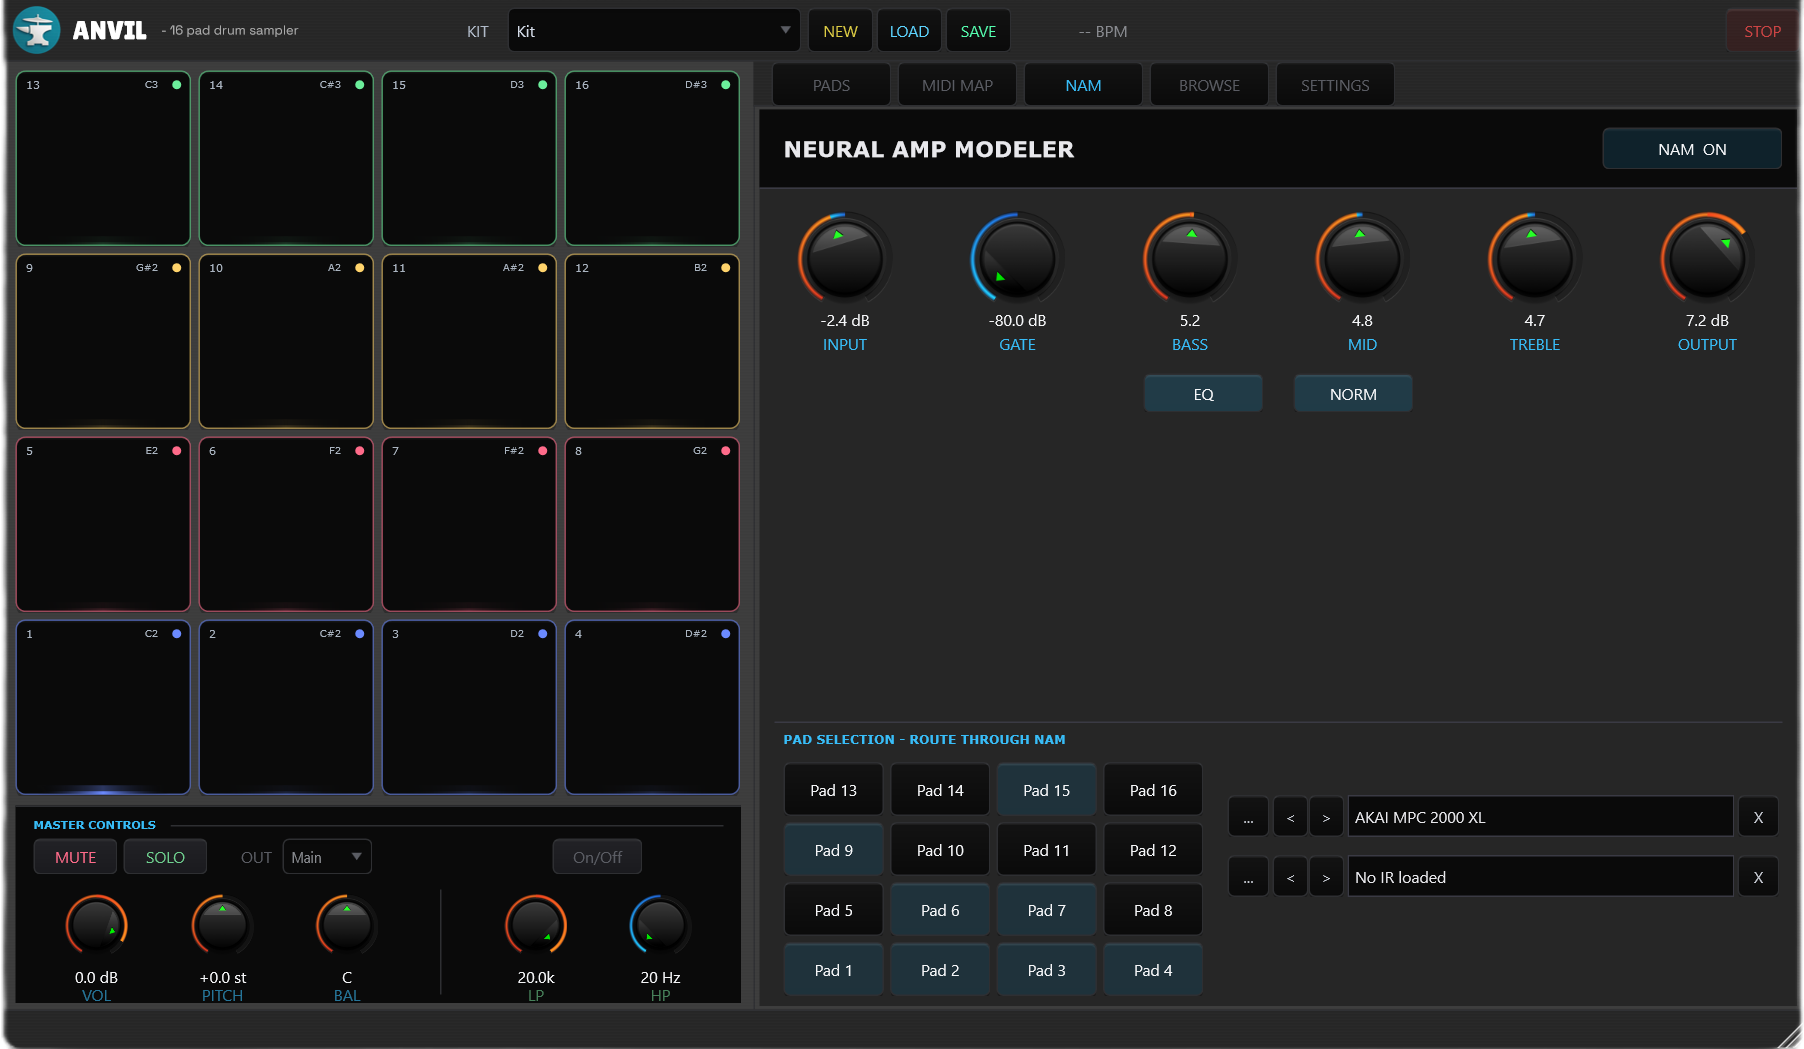Go to the SETTINGS tab
Image resolution: width=1804 pixels, height=1049 pixels.
point(1335,85)
